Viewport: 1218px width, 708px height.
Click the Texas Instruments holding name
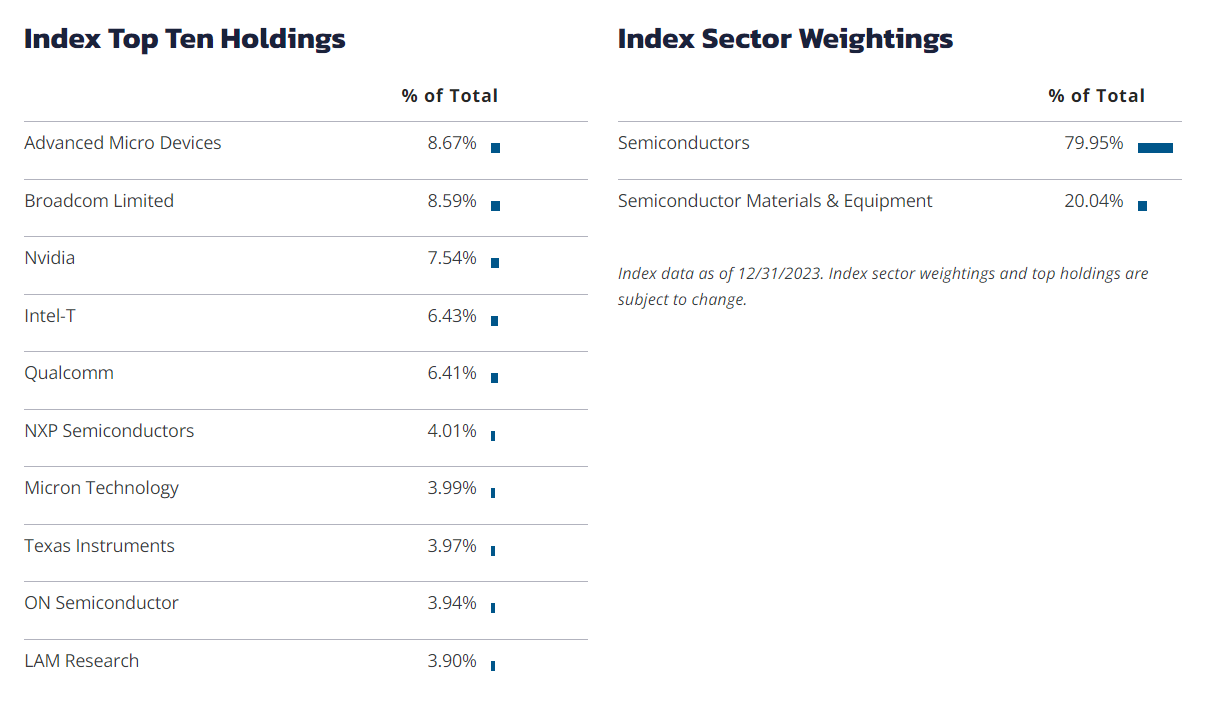click(x=99, y=546)
